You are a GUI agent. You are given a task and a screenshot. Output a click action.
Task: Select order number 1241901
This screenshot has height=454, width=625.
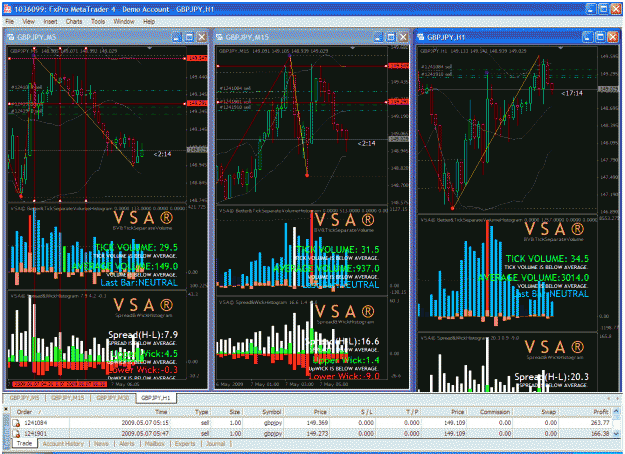pyautogui.click(x=36, y=434)
